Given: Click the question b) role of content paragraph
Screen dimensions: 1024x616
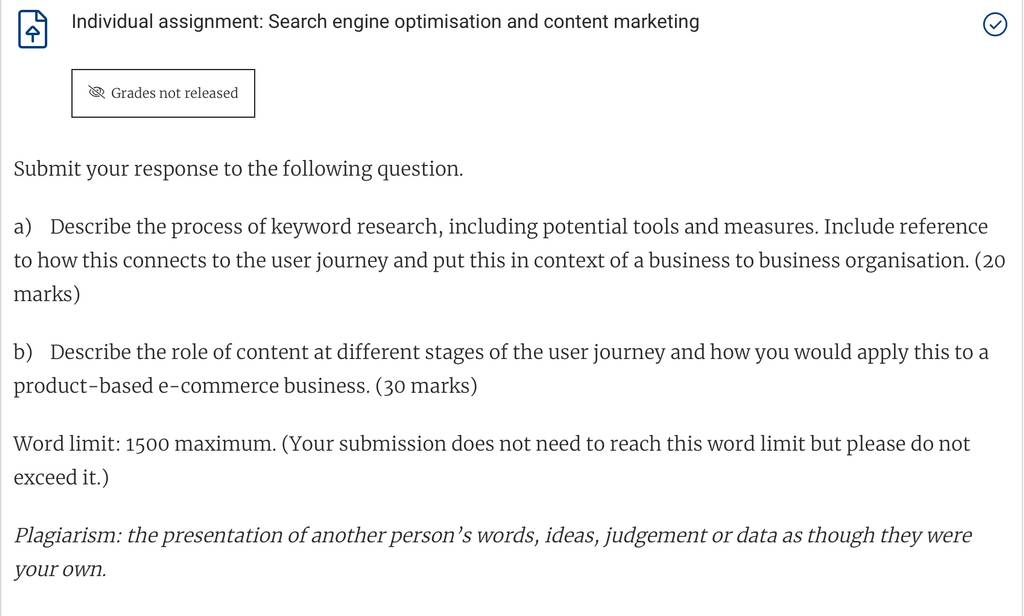Looking at the screenshot, I should point(501,369).
